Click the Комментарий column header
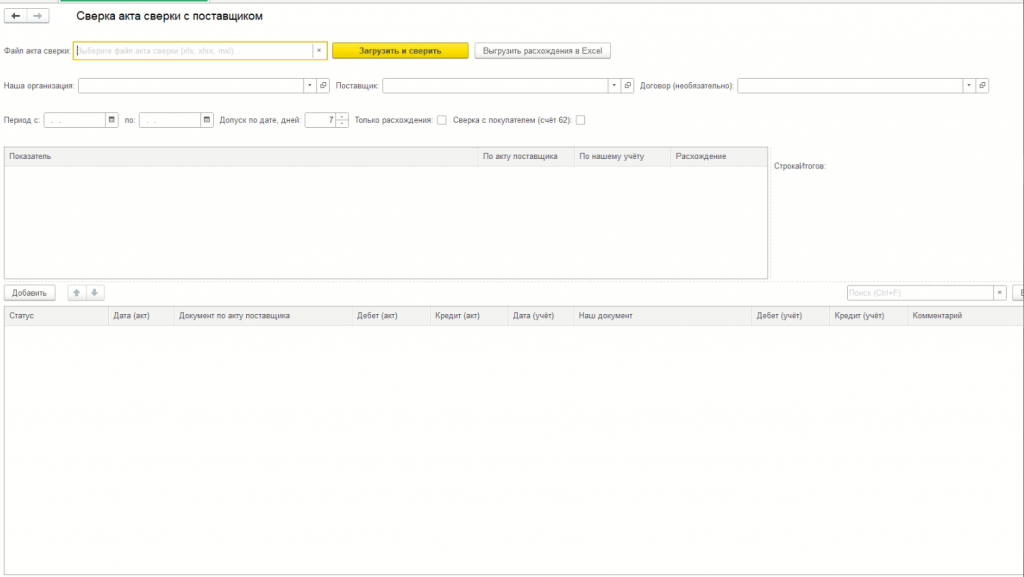 965,316
